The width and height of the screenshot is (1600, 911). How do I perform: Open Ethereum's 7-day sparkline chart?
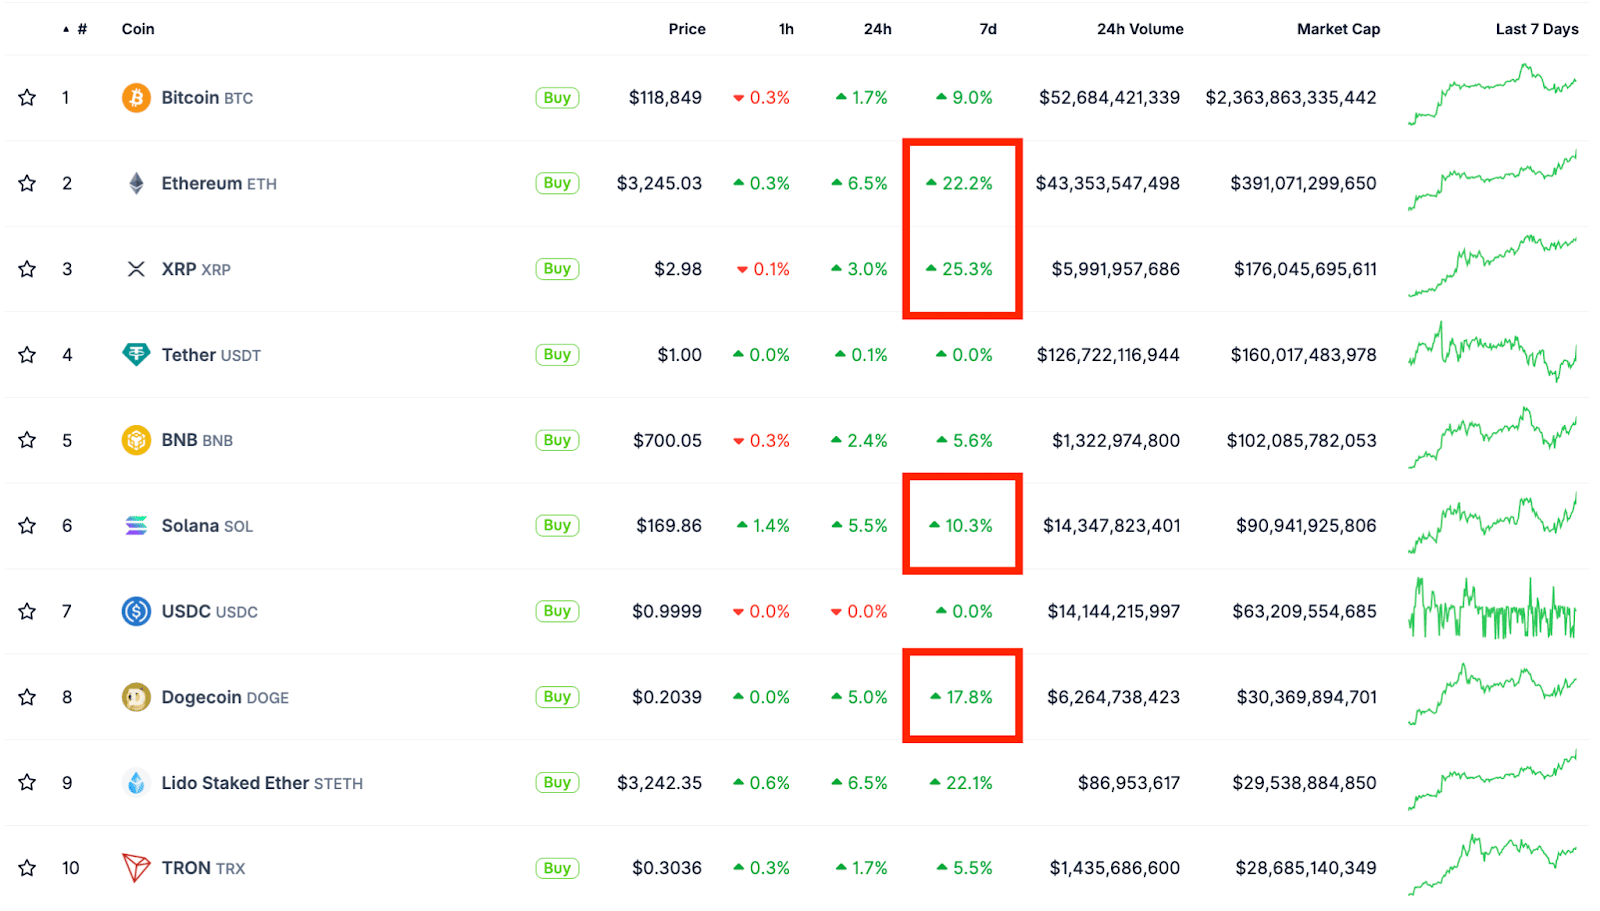[1492, 181]
